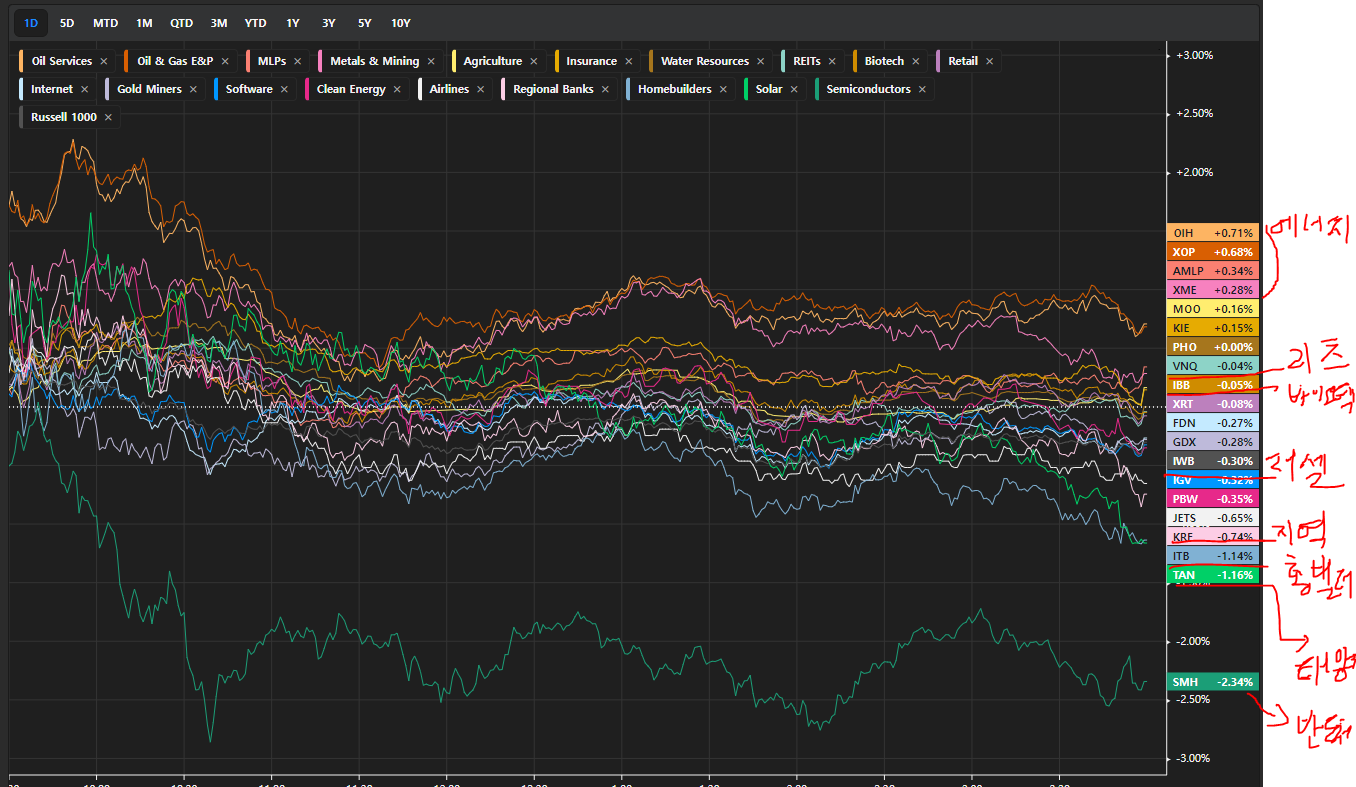Click the blue Software color marker
Image resolution: width=1356 pixels, height=787 pixels.
click(217, 89)
